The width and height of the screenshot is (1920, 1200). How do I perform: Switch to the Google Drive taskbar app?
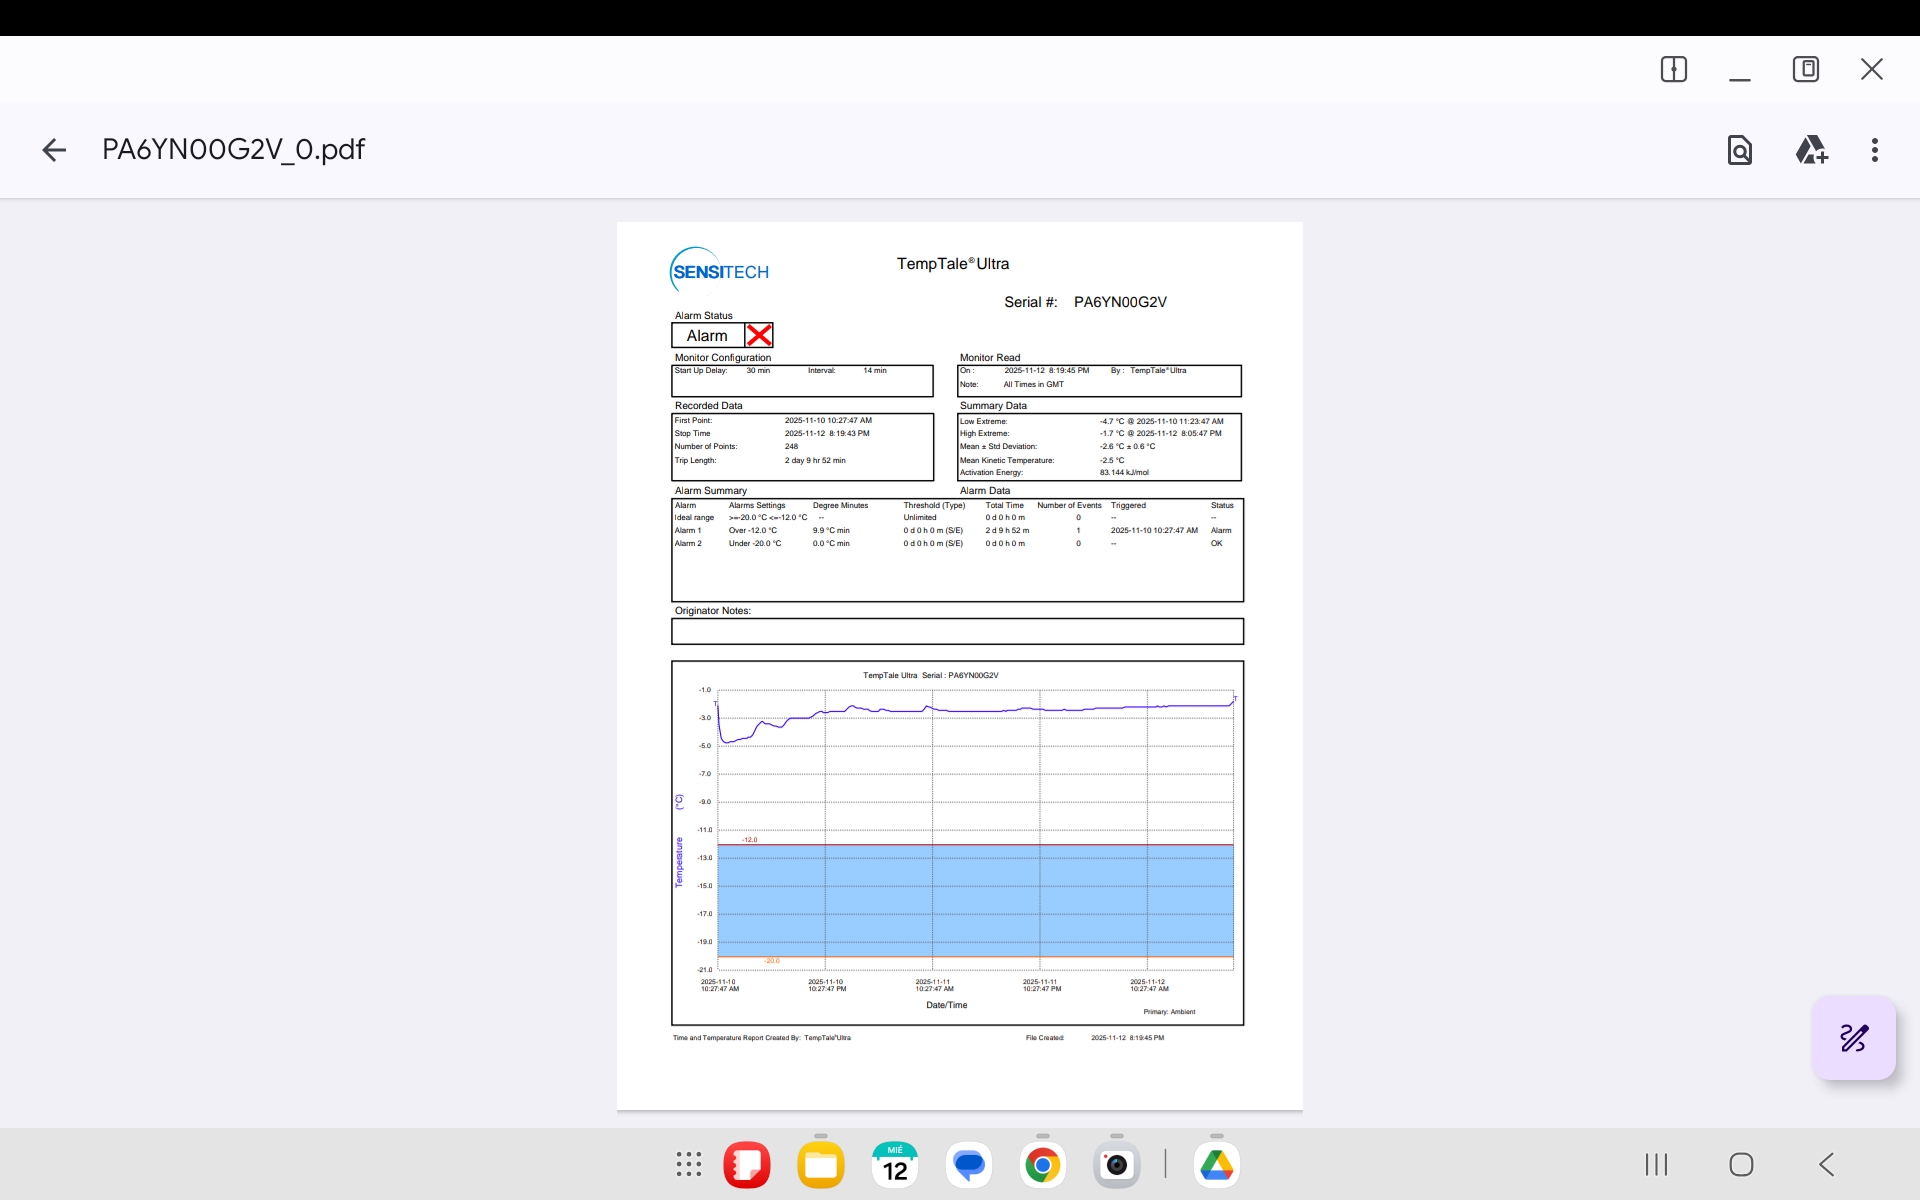click(x=1216, y=1164)
